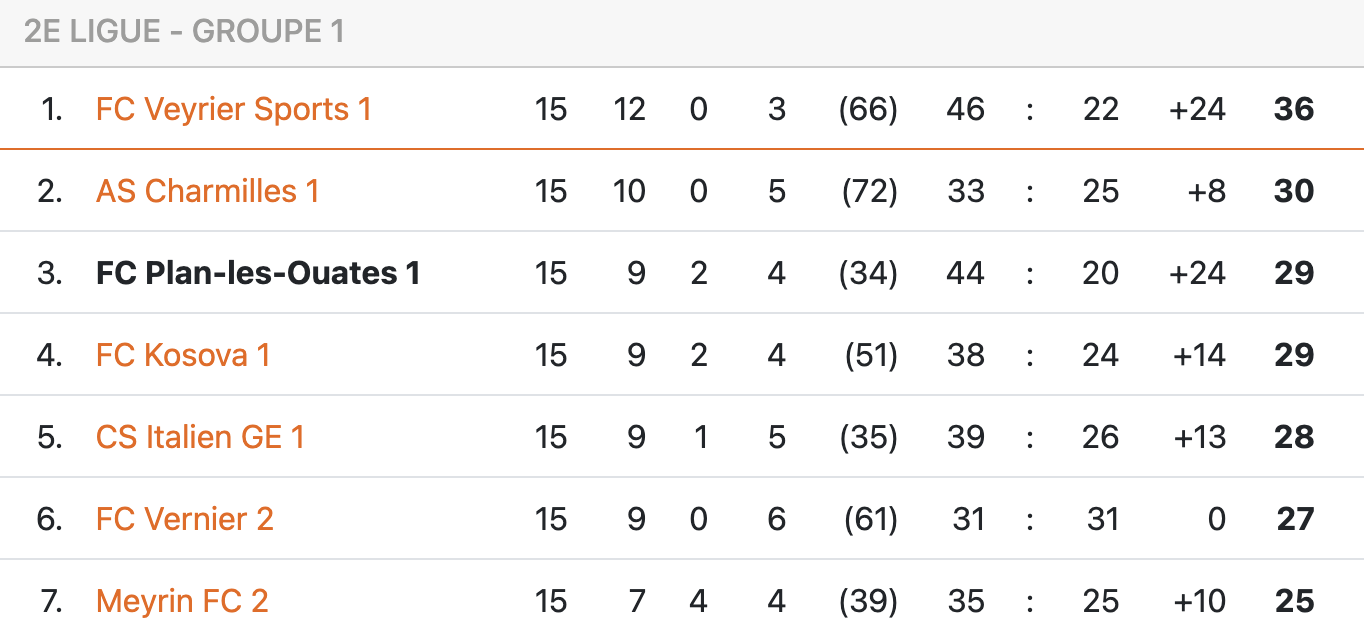Select the (66) value in Veyrier Sports row
Image resolution: width=1364 pixels, height=632 pixels.
868,109
